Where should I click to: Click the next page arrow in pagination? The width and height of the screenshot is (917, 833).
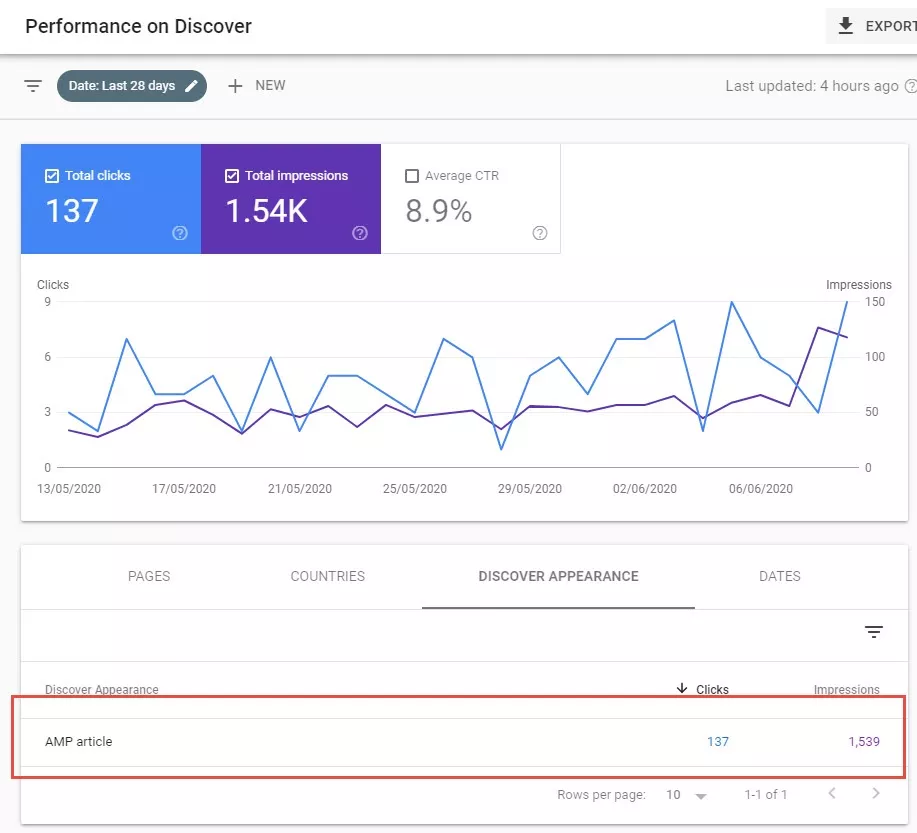[876, 794]
